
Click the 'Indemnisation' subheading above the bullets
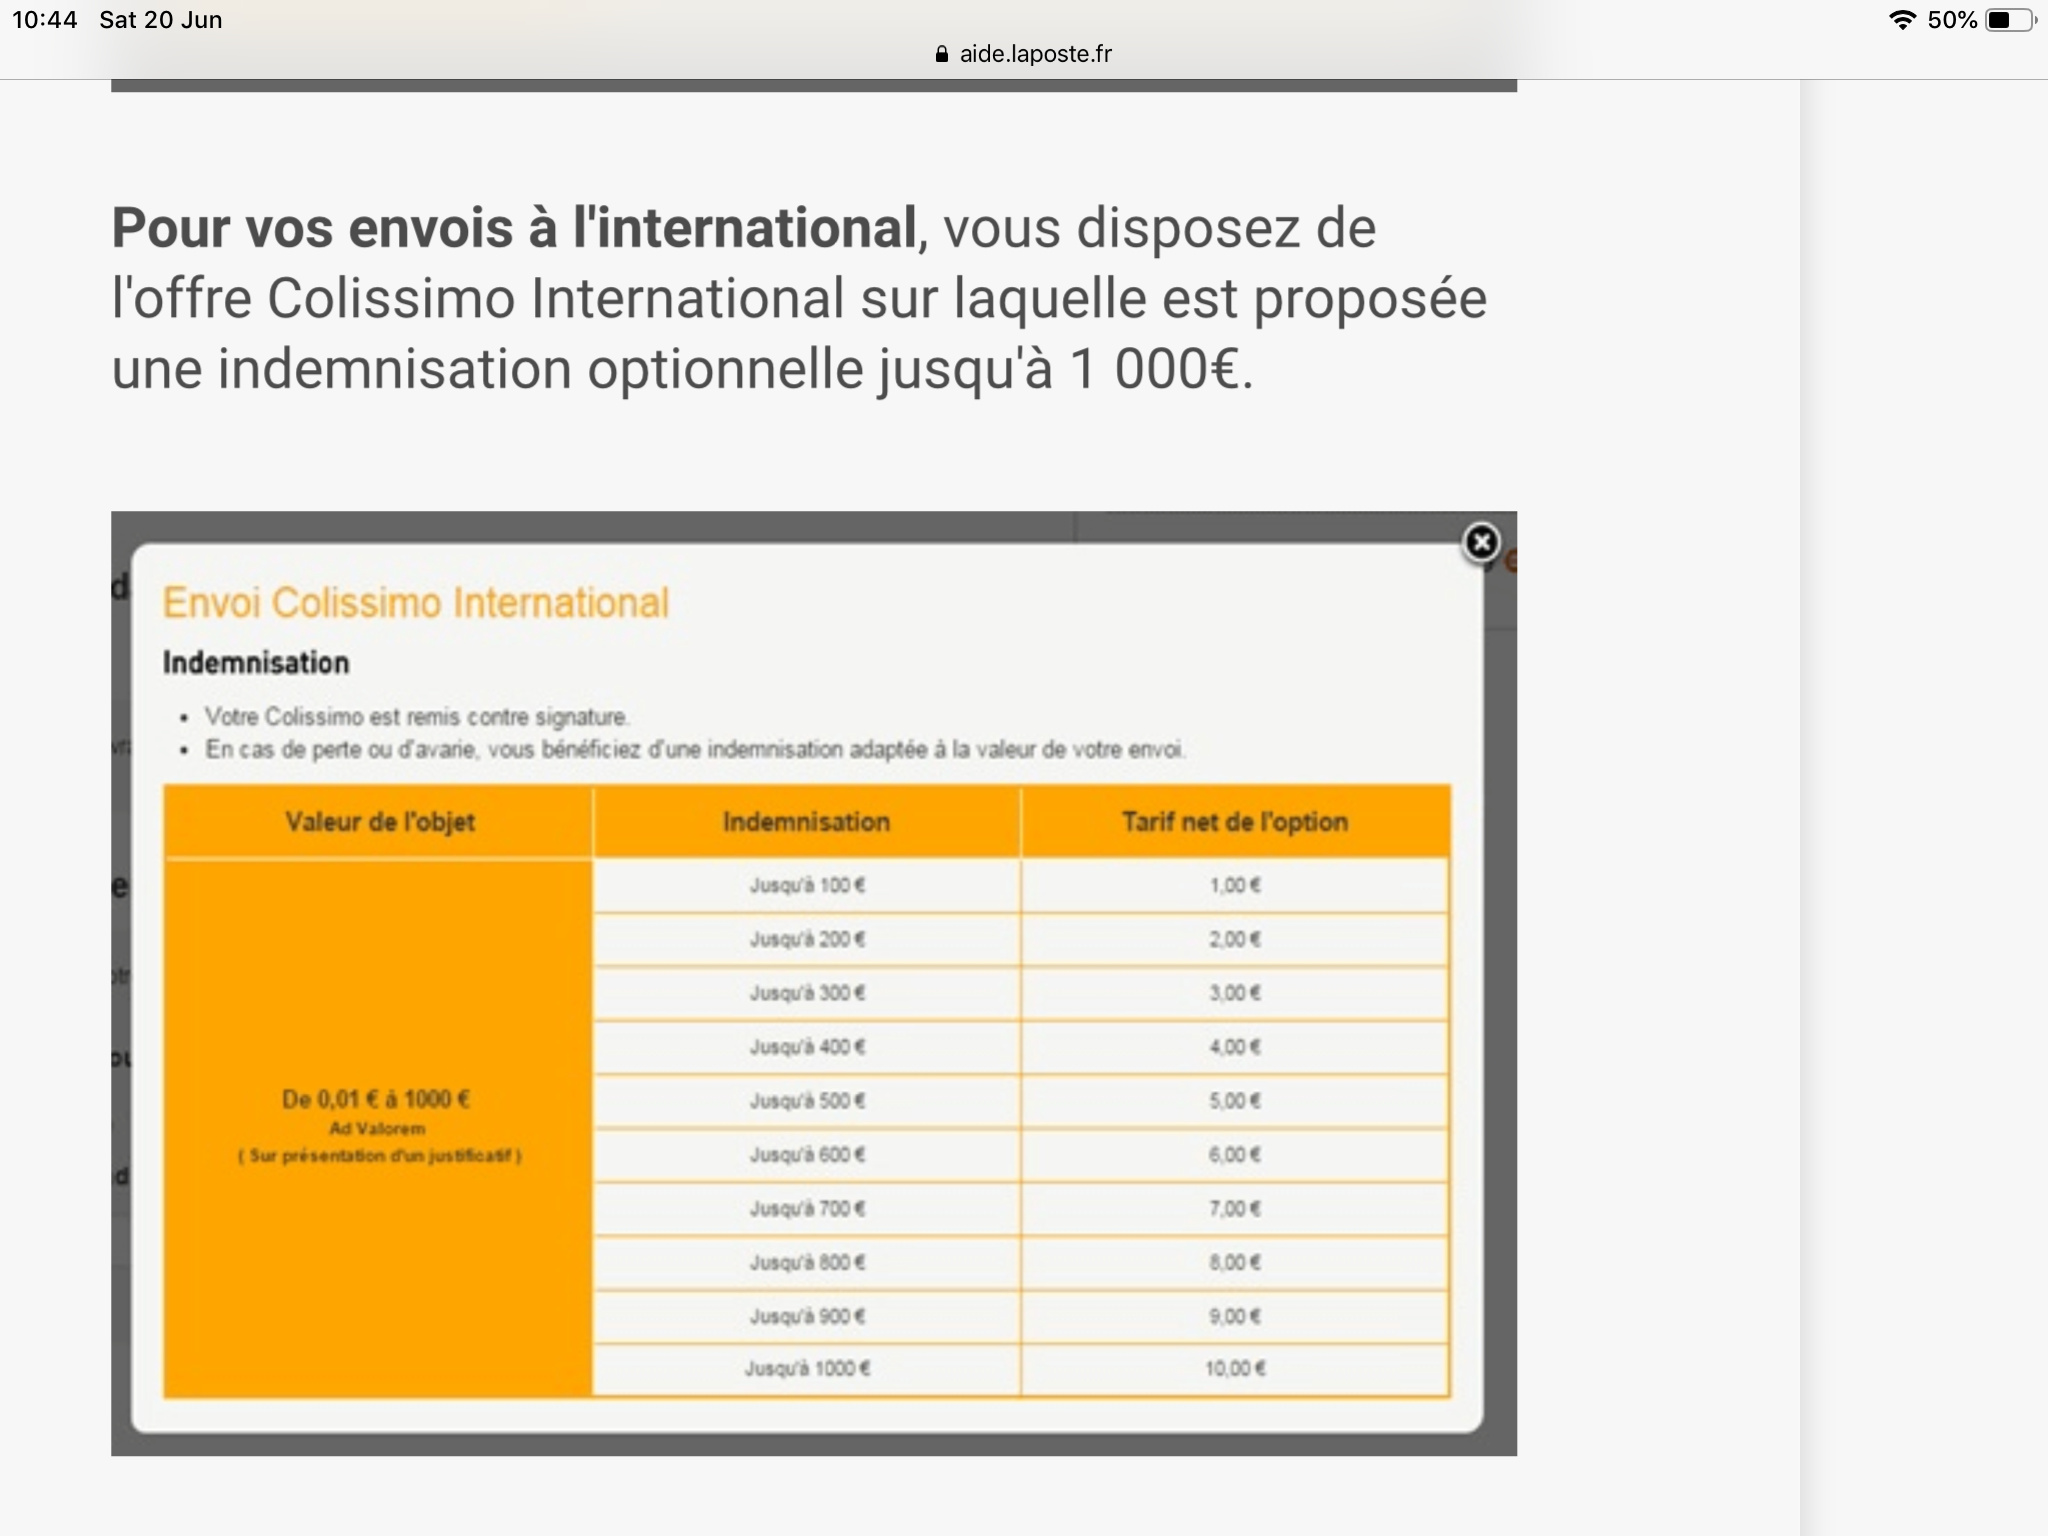coord(256,662)
